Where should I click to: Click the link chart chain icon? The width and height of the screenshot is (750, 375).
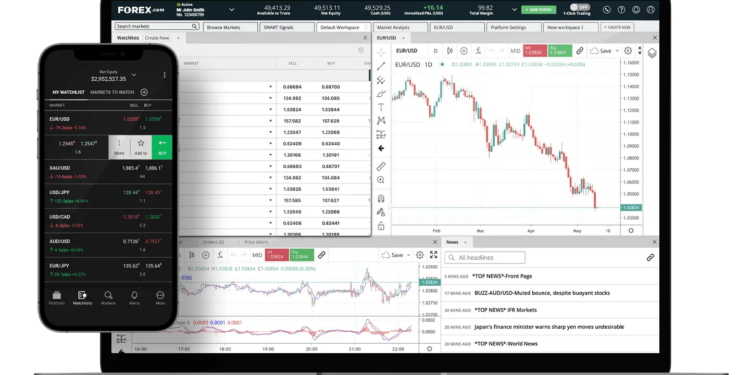579,51
